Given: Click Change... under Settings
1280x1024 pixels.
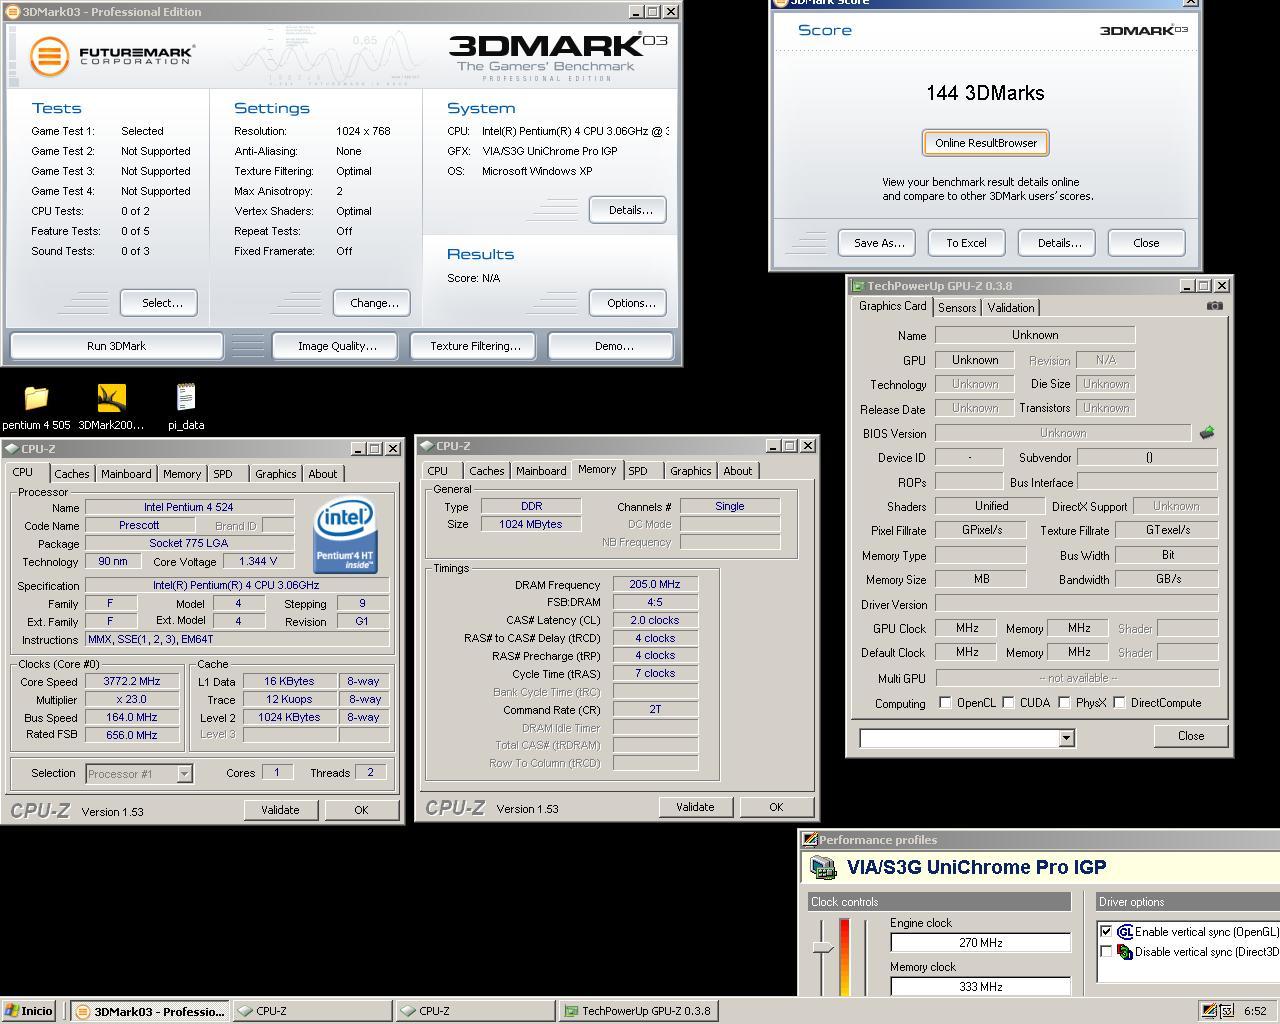Looking at the screenshot, I should [374, 303].
